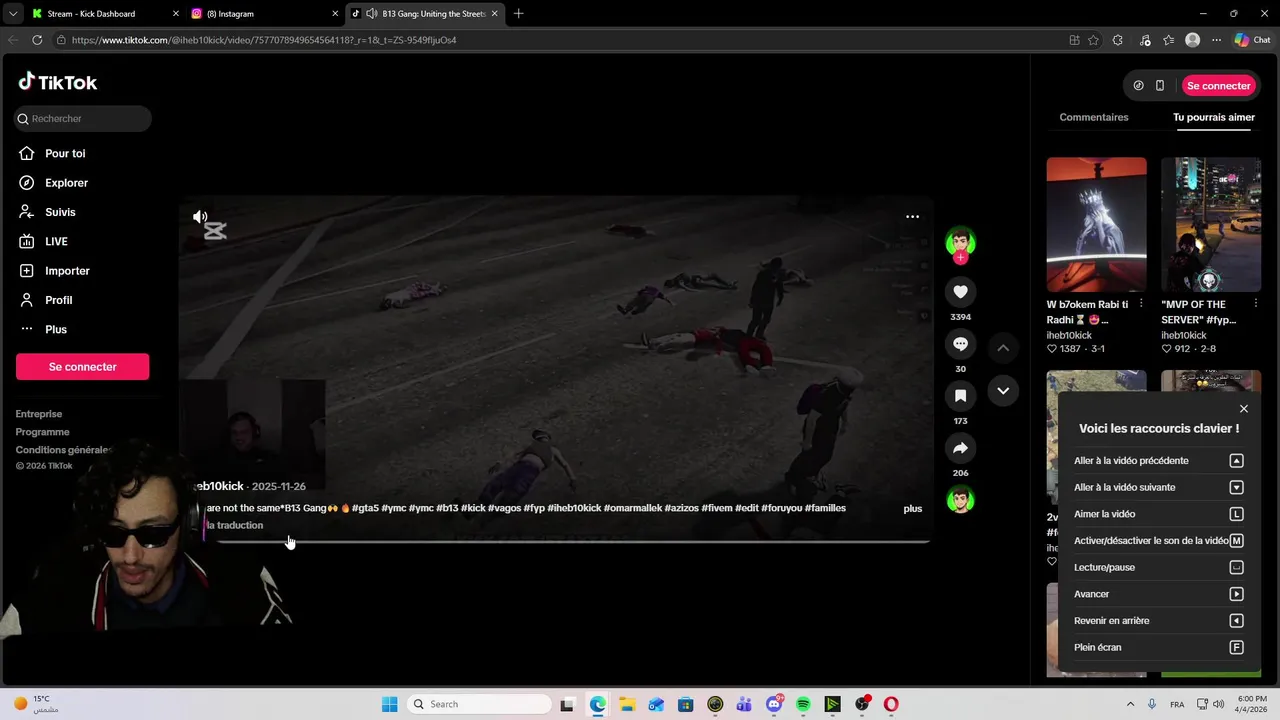Viewport: 1280px width, 720px height.
Task: Like the video with the heart icon
Action: (x=960, y=291)
